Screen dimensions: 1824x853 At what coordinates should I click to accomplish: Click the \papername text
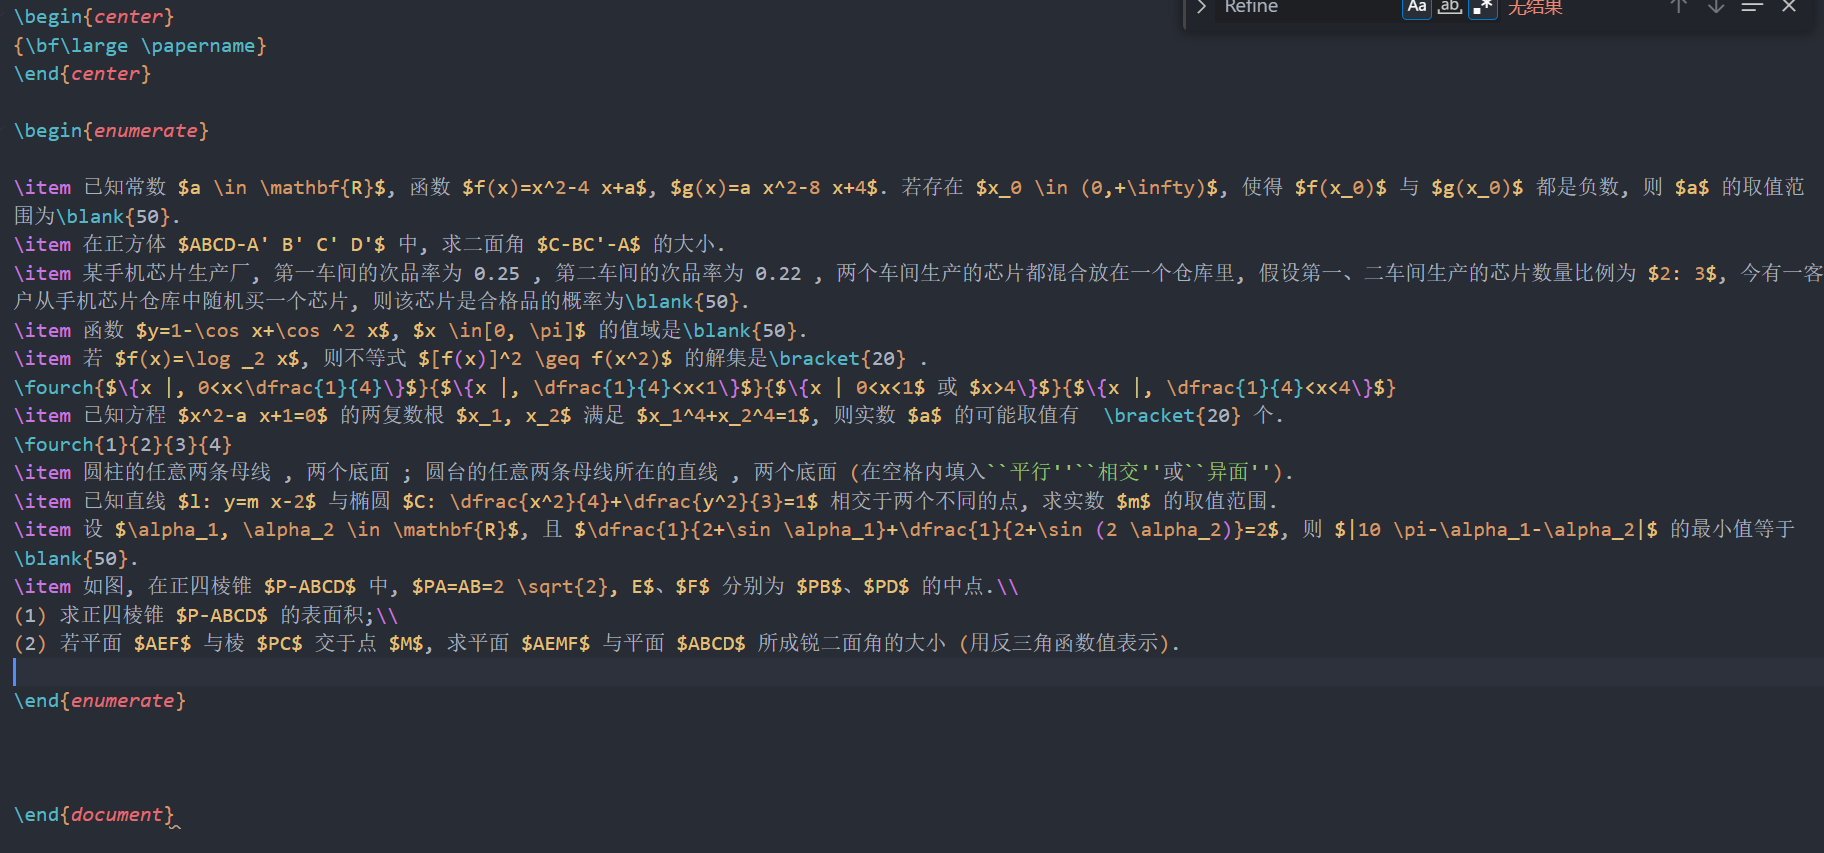pos(199,46)
